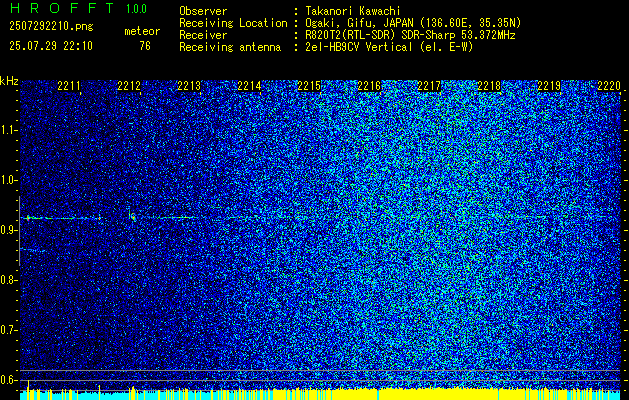The width and height of the screenshot is (629, 400).
Task: Click the yellow signal level bar graph
Action: [x=320, y=394]
